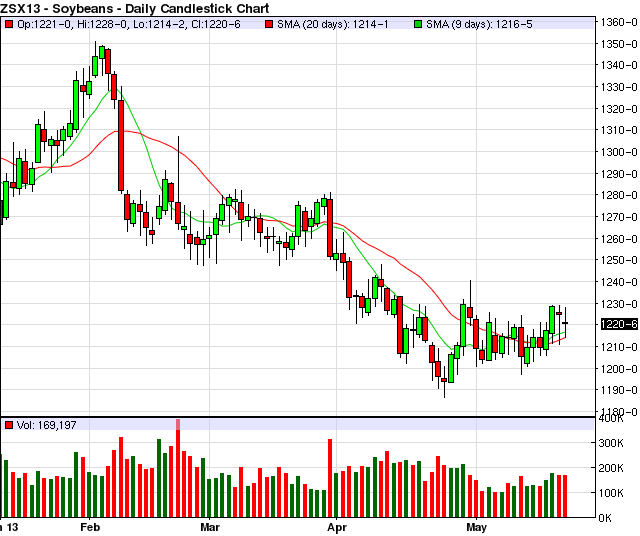
Task: Click the Feb date axis label
Action: coord(90,527)
